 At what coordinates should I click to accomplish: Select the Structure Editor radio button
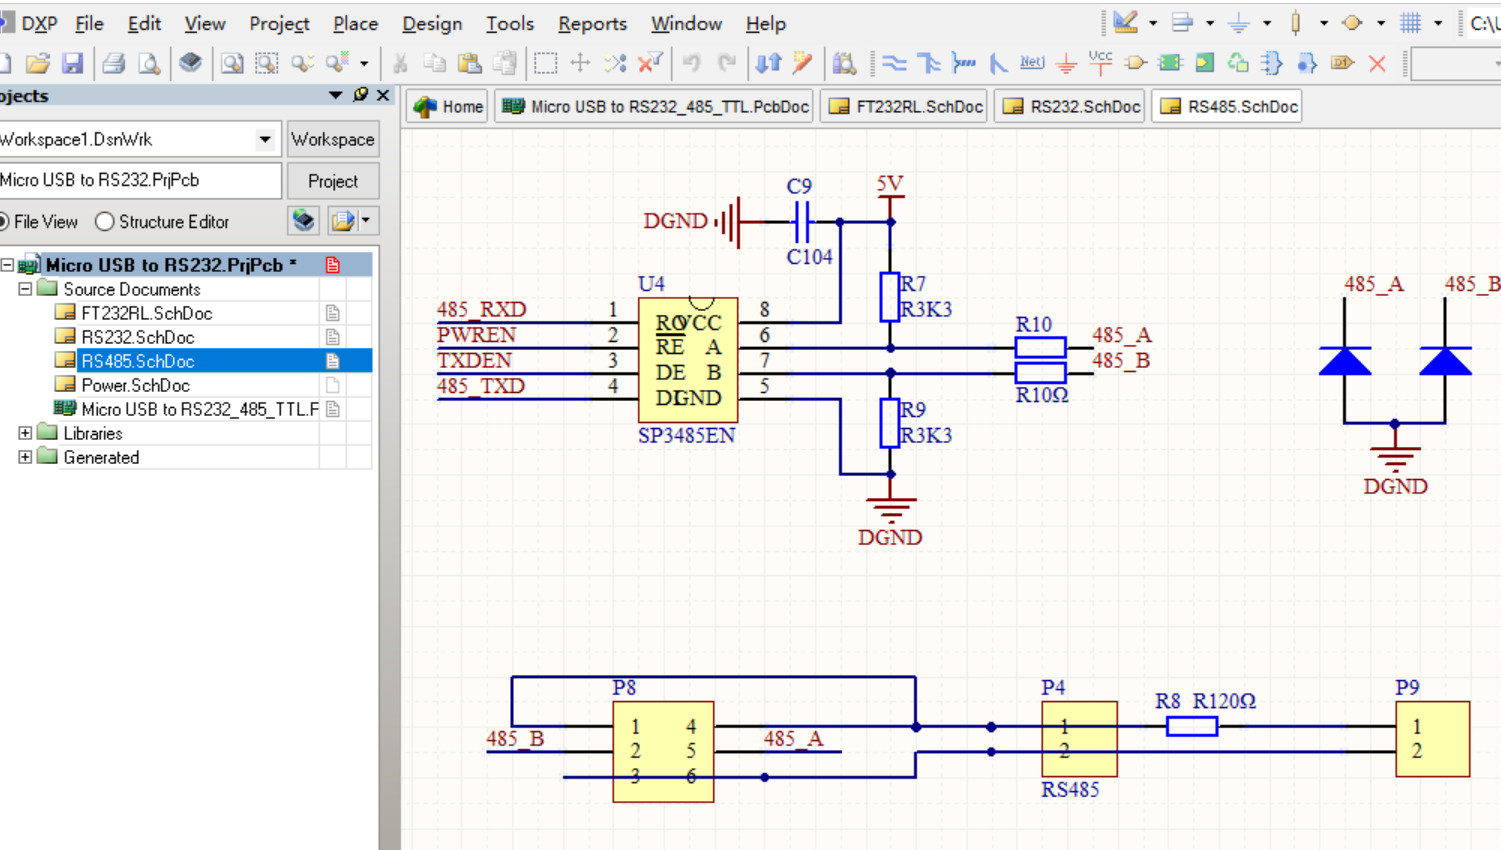[x=104, y=221]
